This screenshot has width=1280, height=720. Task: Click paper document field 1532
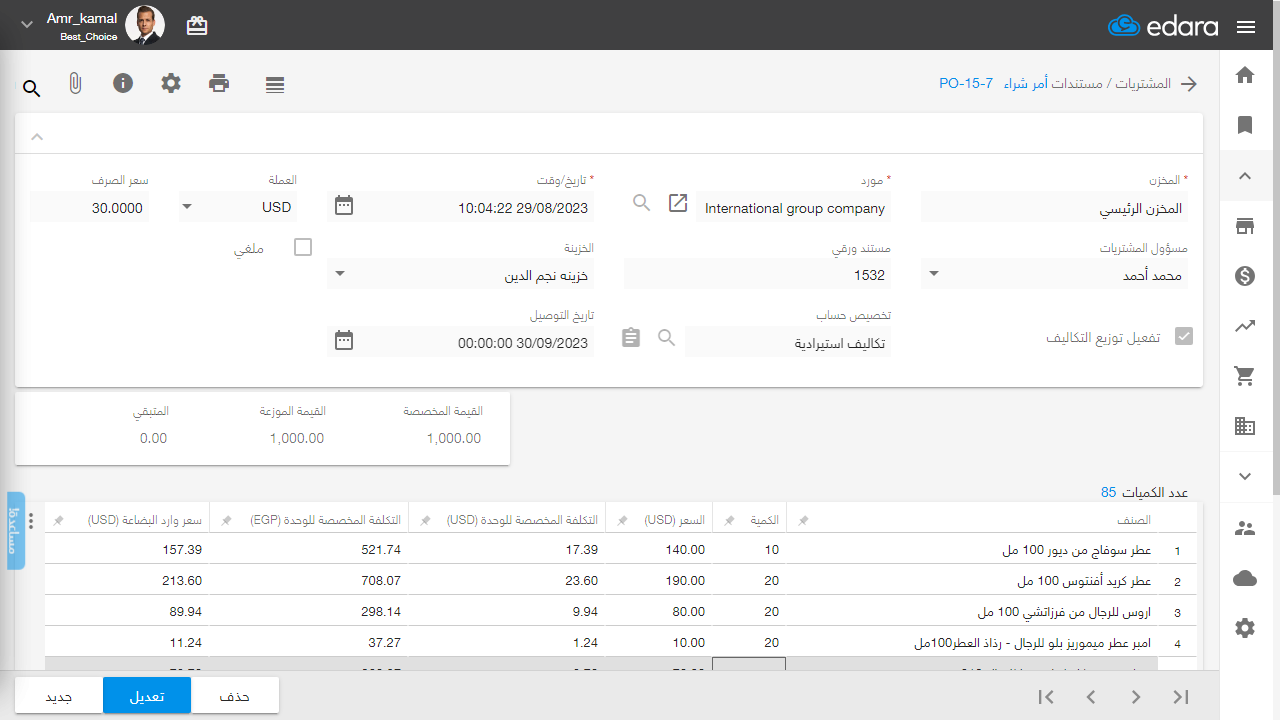click(757, 275)
